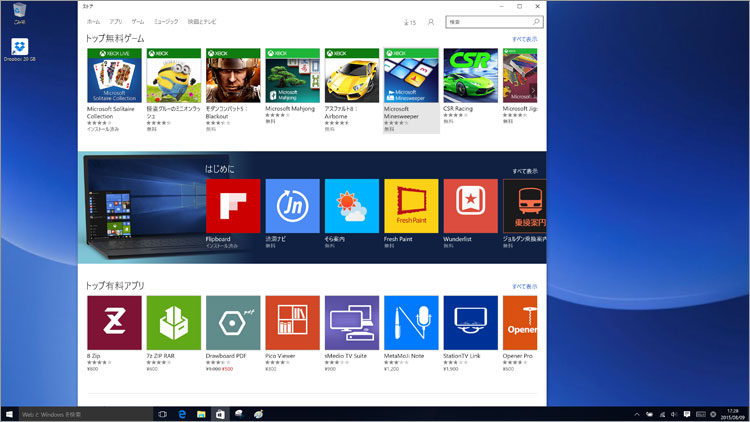Open the Drawboard PDF app tile

[232, 322]
